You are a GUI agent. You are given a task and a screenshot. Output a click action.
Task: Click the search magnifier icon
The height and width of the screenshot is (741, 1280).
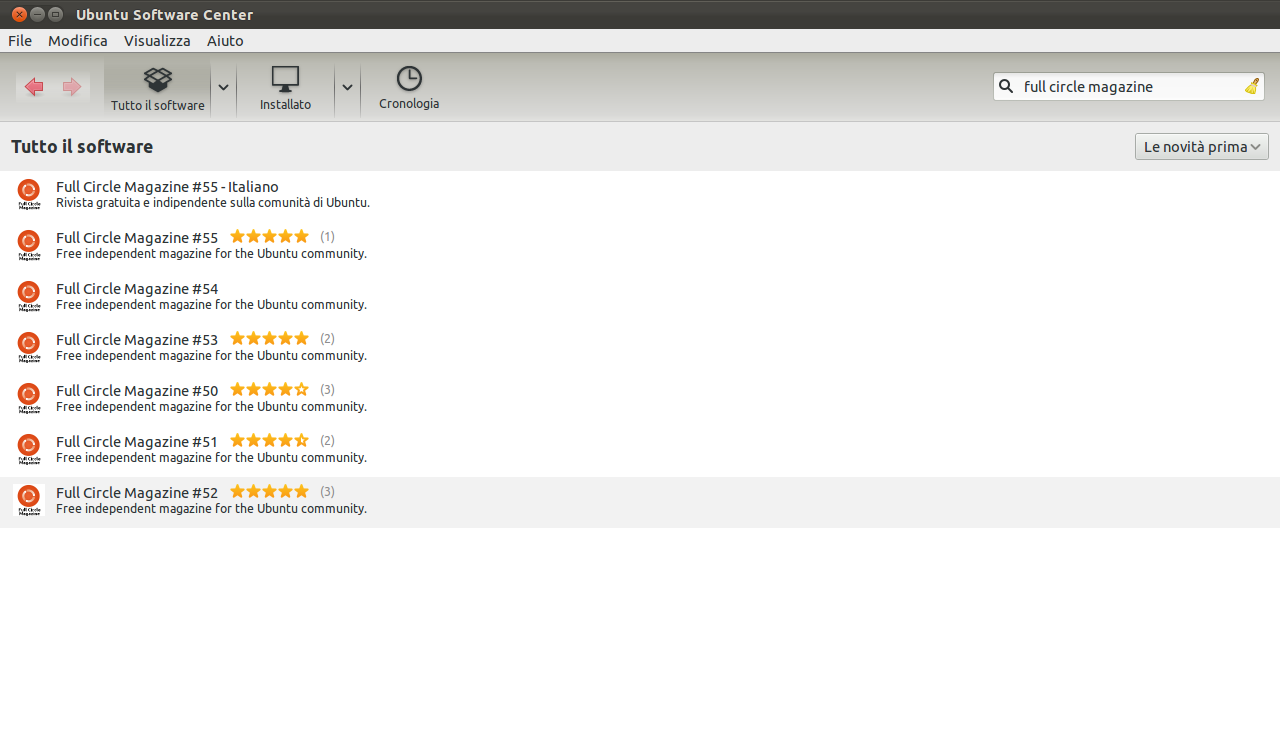point(1007,87)
